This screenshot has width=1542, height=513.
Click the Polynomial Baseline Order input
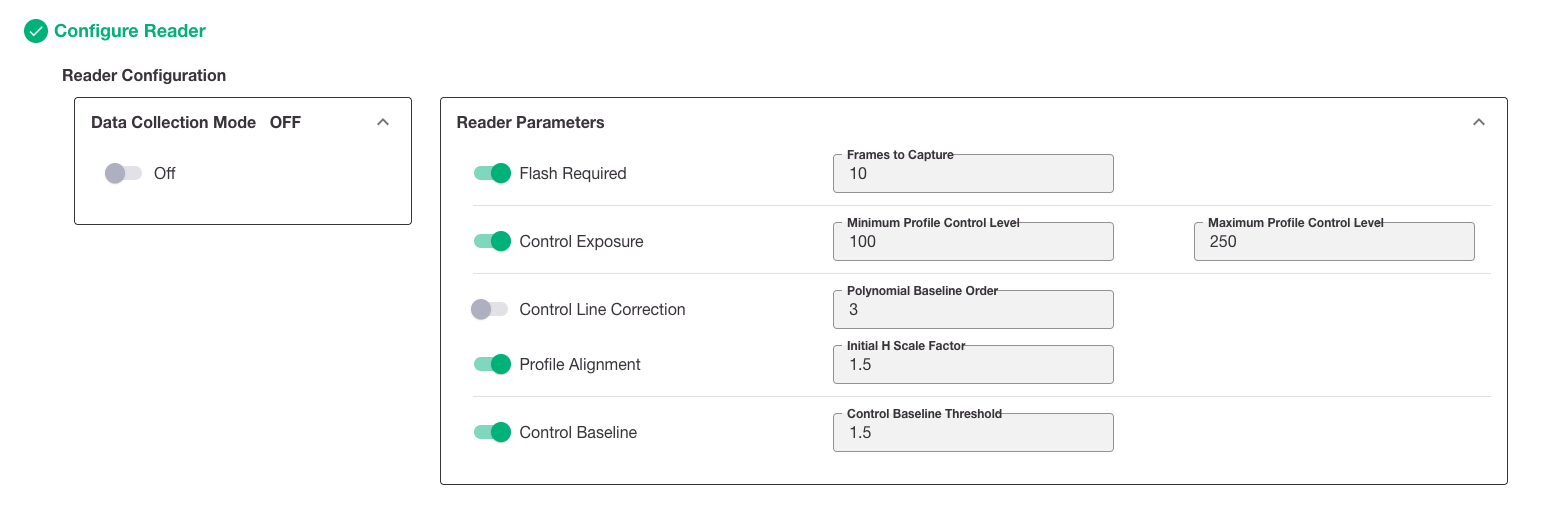973,309
